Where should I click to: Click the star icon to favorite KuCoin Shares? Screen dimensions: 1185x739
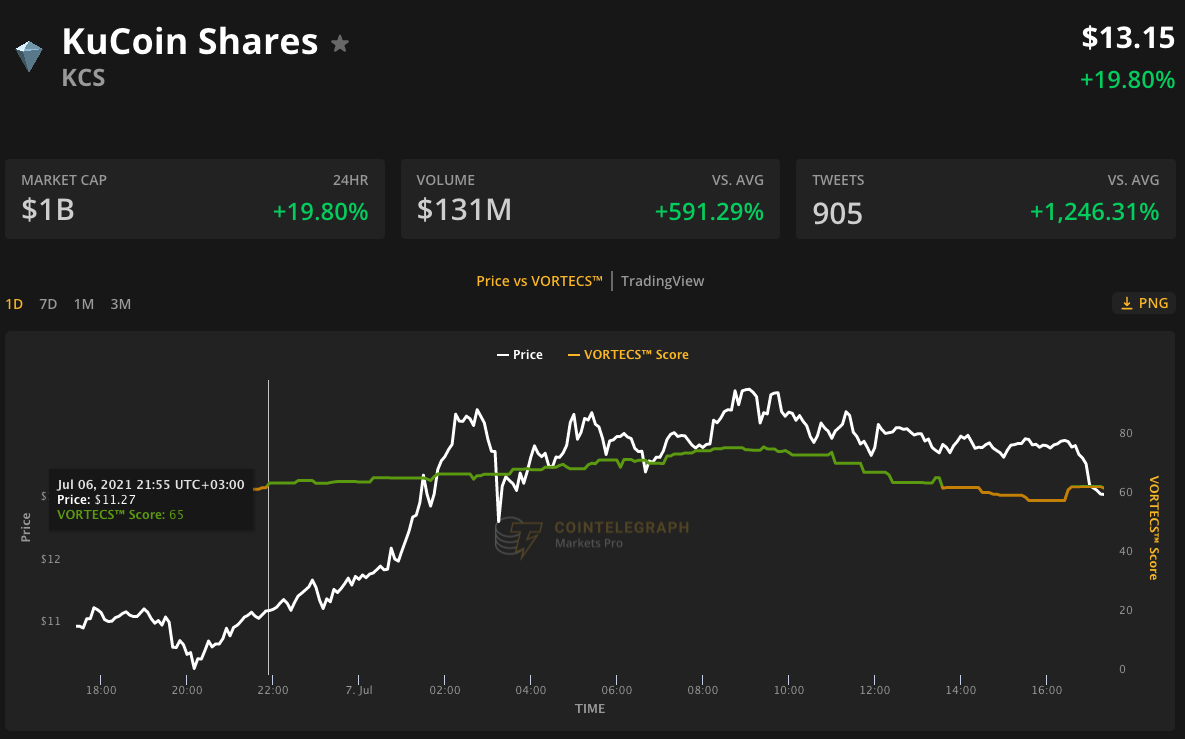339,43
